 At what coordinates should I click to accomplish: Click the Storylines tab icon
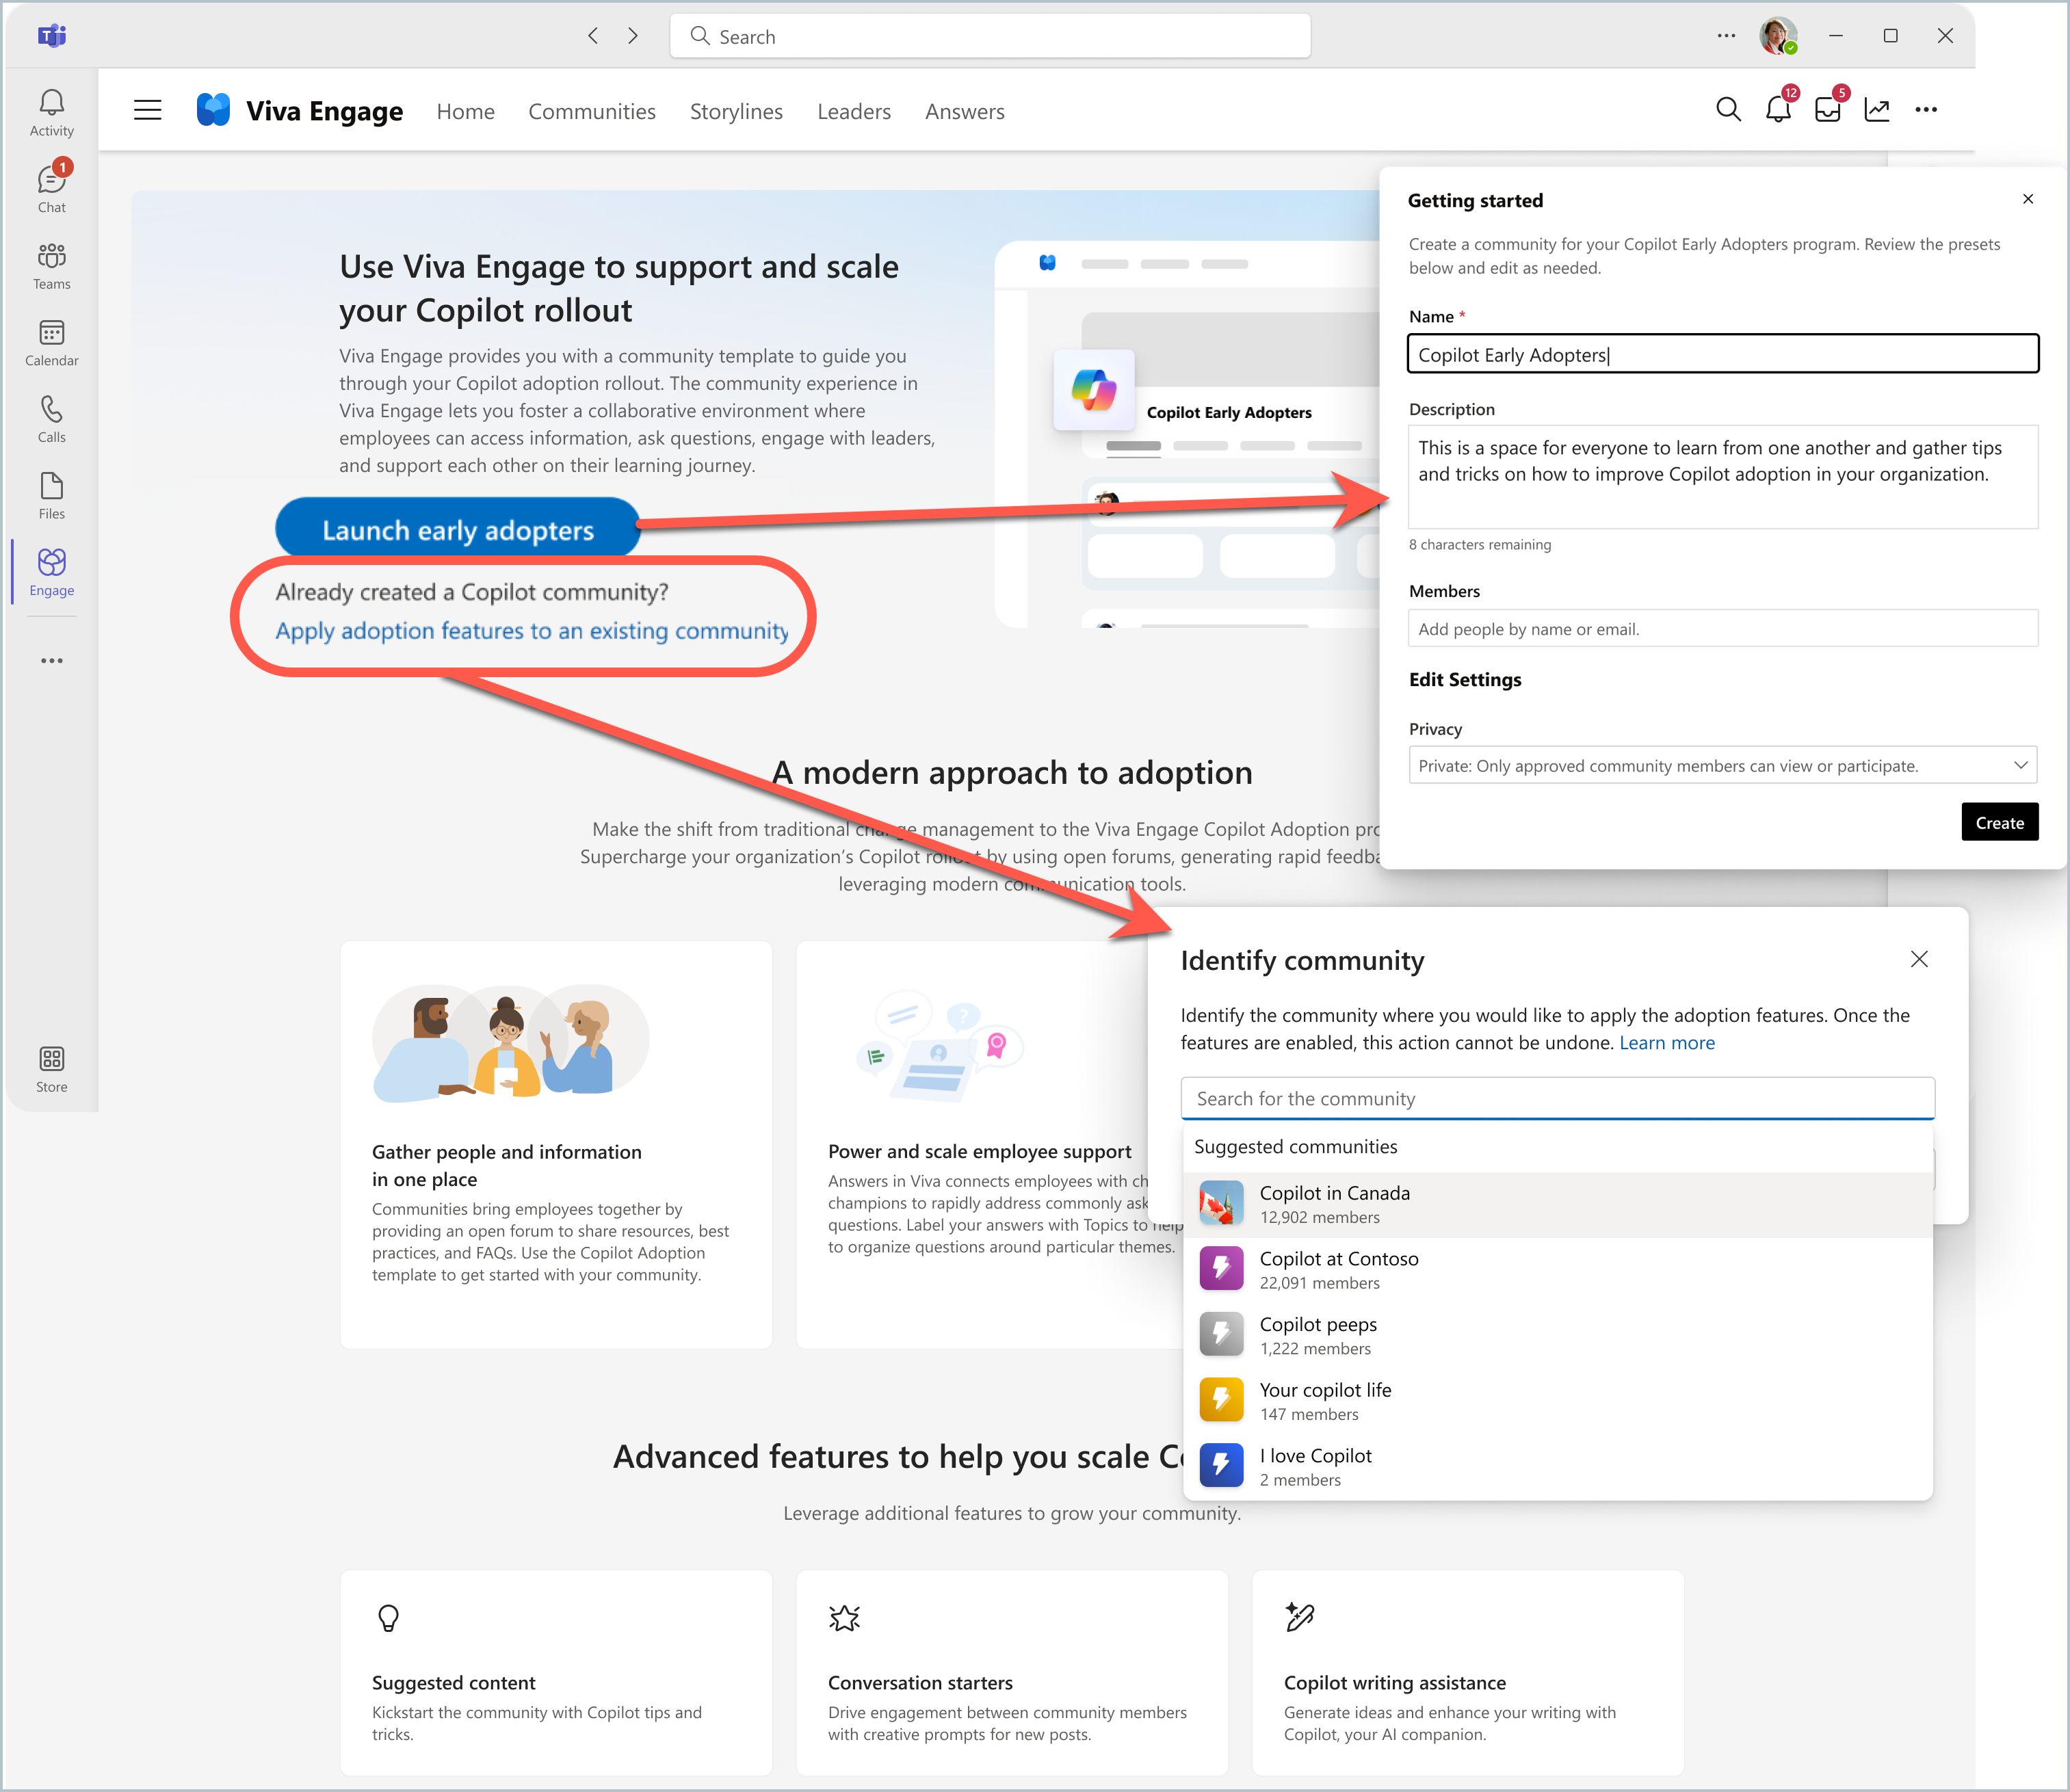736,111
